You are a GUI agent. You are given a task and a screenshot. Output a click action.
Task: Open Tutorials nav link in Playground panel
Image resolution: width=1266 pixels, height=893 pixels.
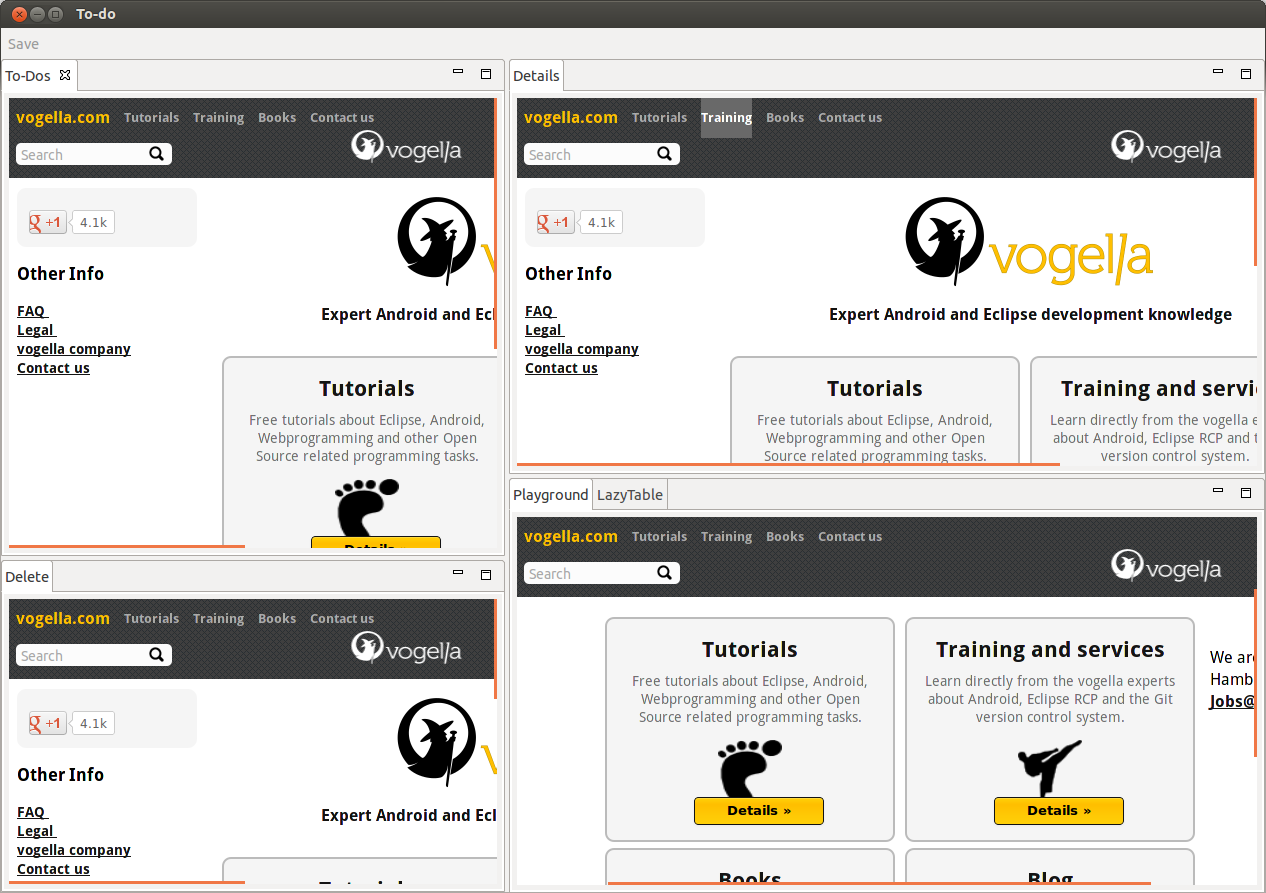tap(660, 537)
